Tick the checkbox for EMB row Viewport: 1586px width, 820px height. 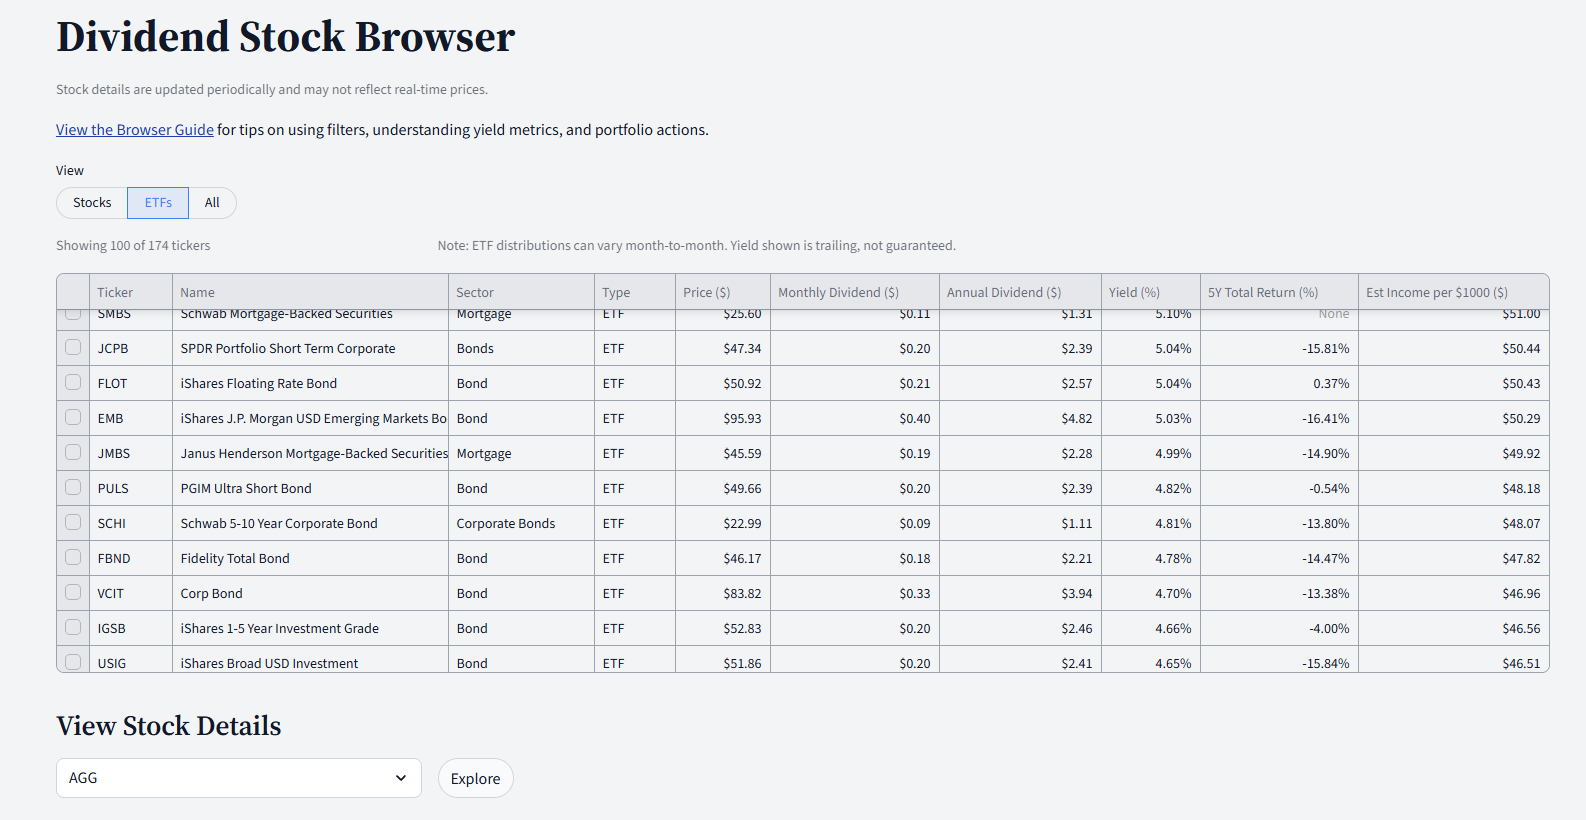tap(73, 417)
